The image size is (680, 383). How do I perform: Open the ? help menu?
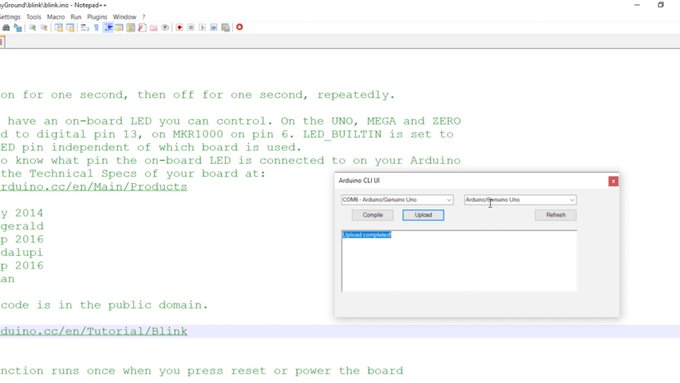tap(144, 17)
